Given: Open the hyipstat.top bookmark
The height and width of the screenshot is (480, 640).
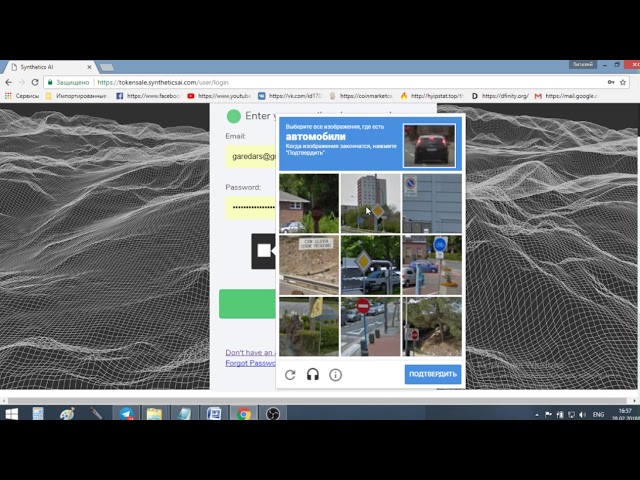Looking at the screenshot, I should point(432,96).
